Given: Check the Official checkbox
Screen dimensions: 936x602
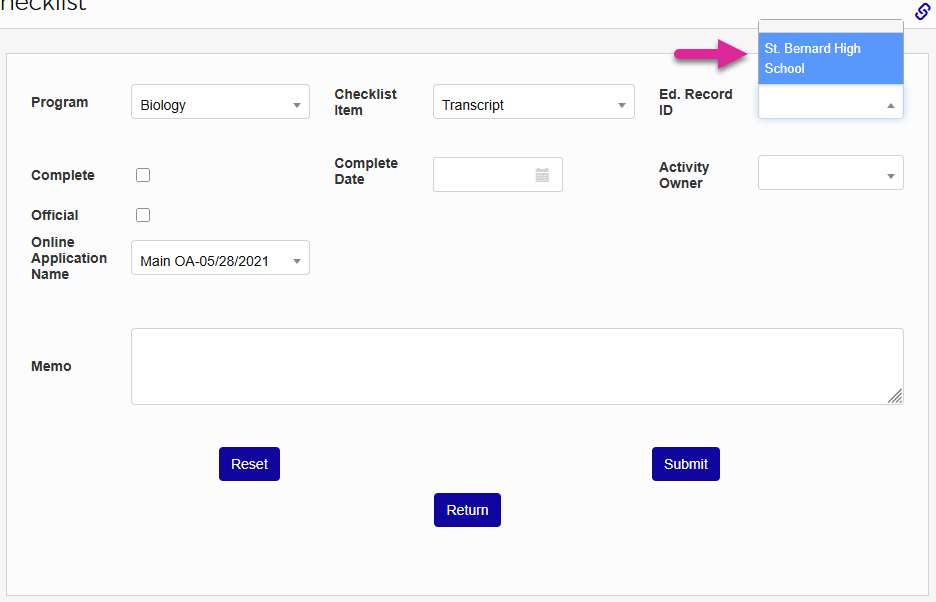Looking at the screenshot, I should click(143, 215).
